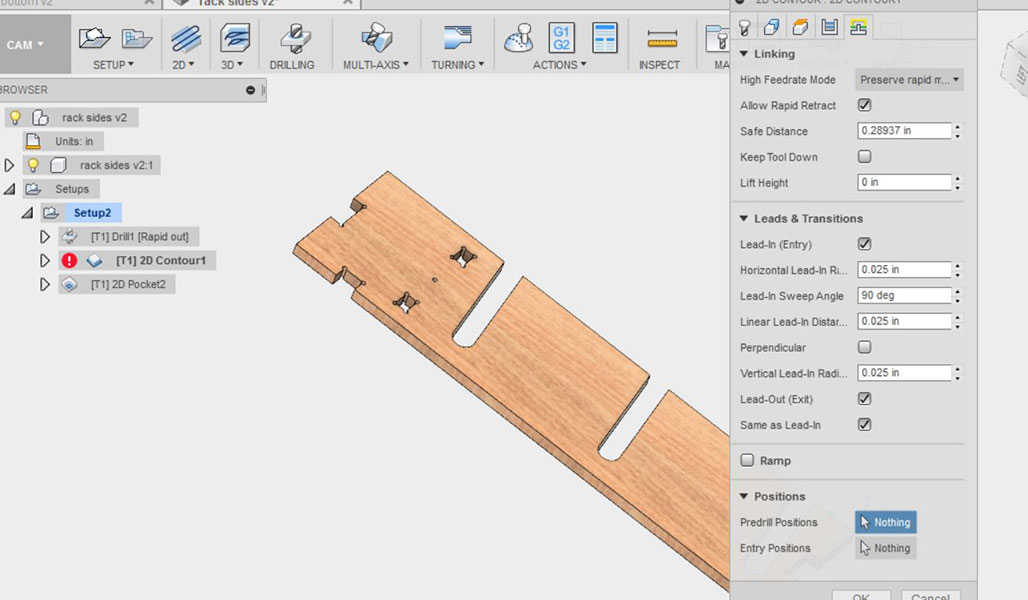Viewport: 1028px width, 600px height.
Task: Open the SETUP dropdown menu
Action: pyautogui.click(x=113, y=65)
